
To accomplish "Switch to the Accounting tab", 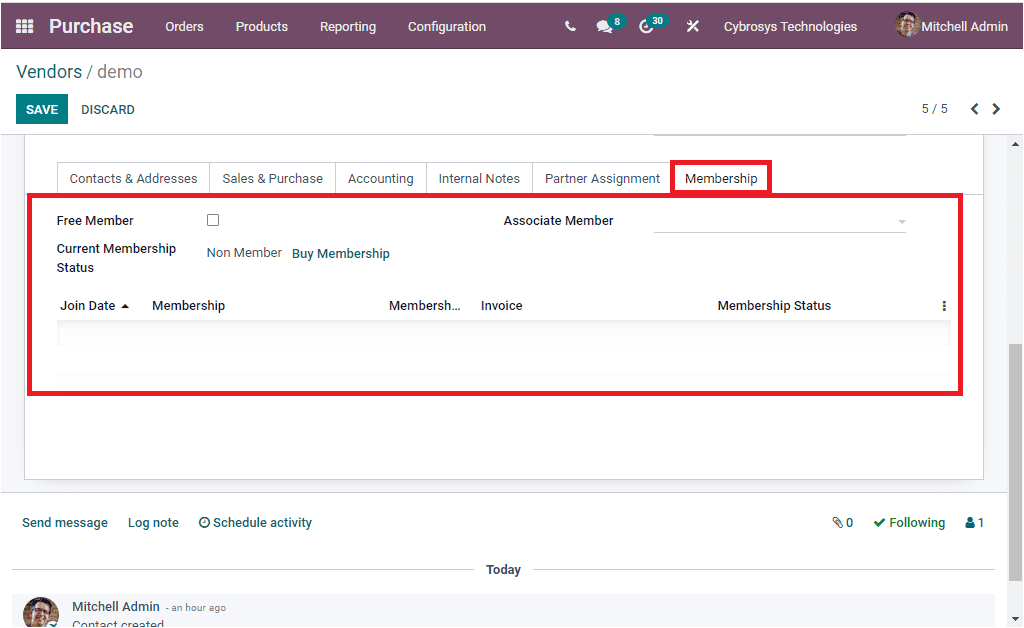I will [x=380, y=178].
